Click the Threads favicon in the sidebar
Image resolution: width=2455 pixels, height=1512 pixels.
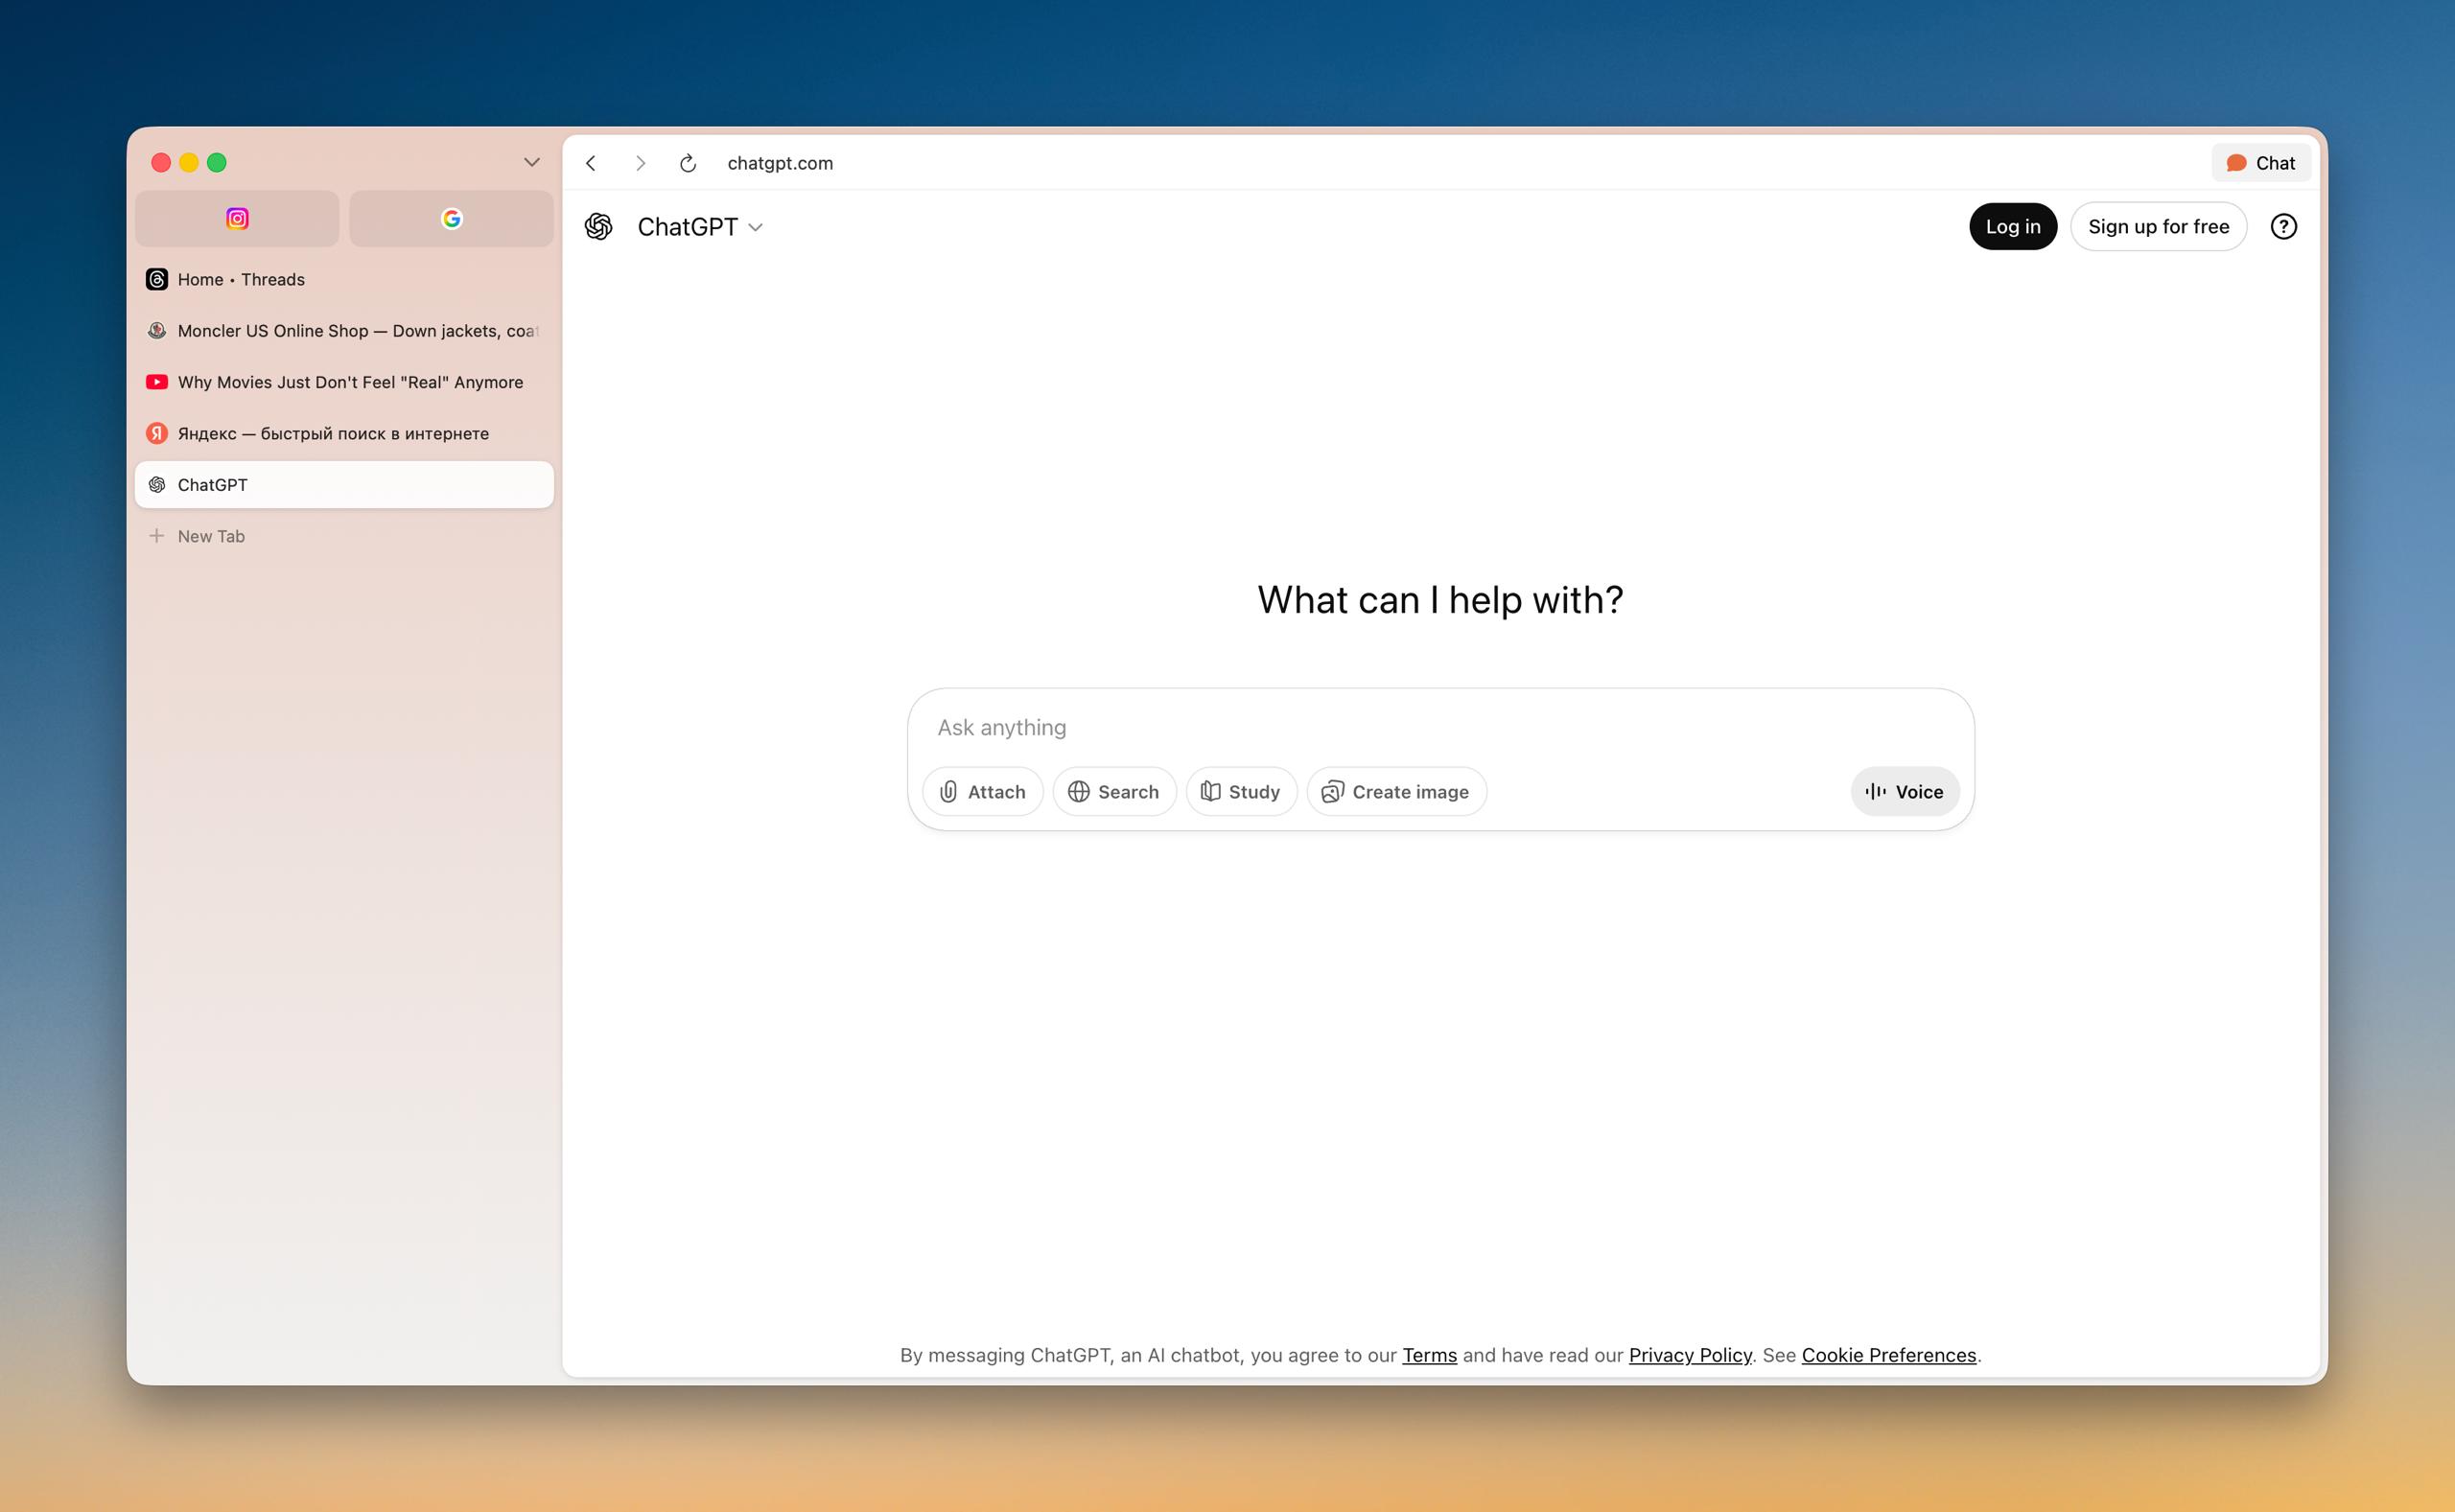[x=157, y=279]
